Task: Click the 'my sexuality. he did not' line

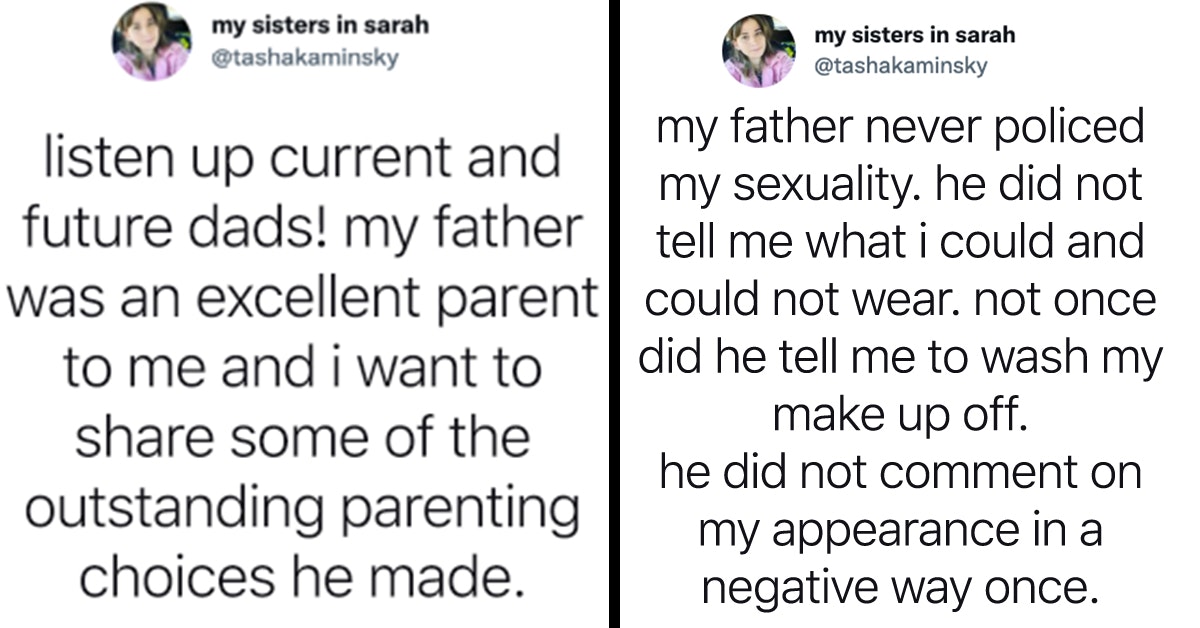Action: (x=899, y=186)
